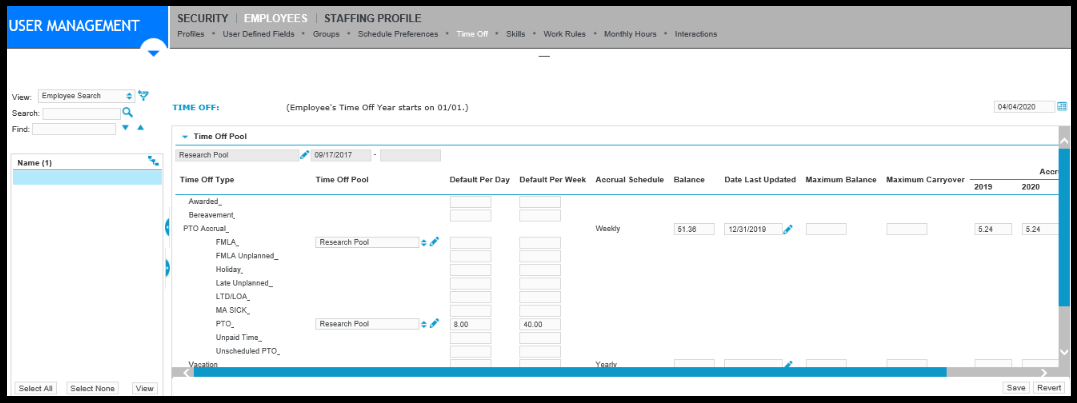
Task: Go to the Monthly Hours tab
Action: (x=630, y=34)
